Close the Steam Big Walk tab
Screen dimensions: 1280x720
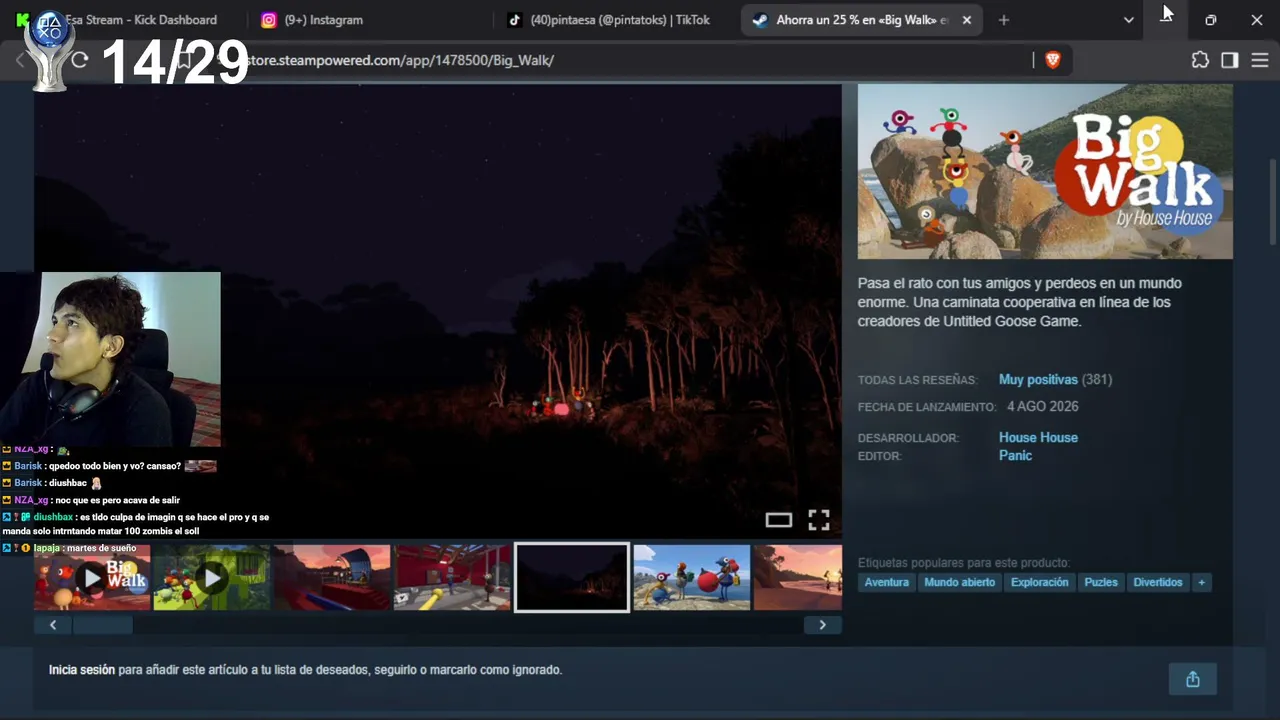click(967, 20)
